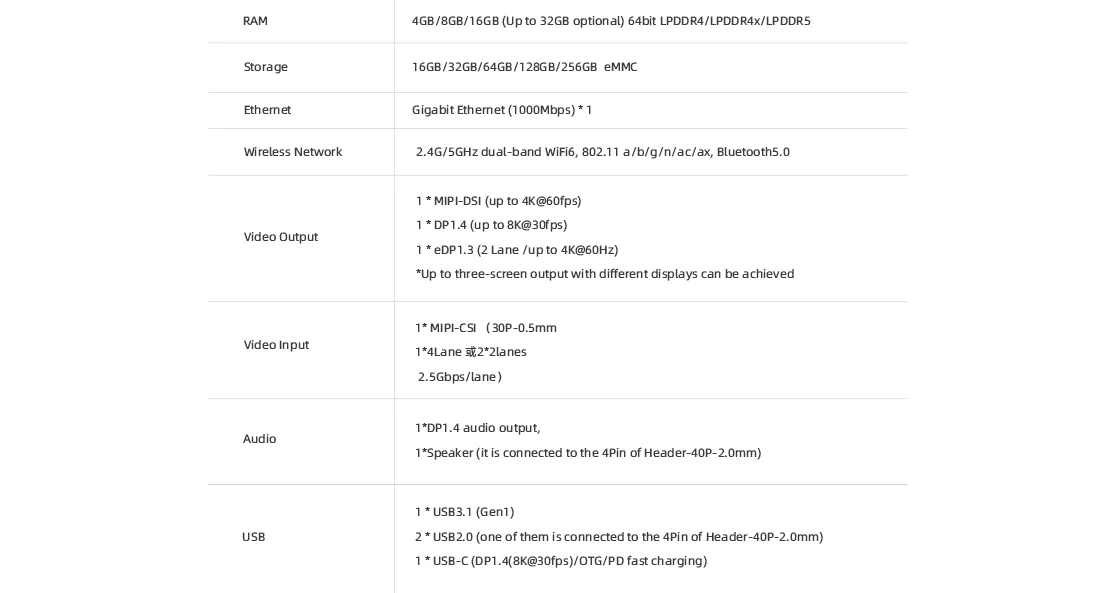Click the DP1.4 (up to 8K@30fps) line
The height and width of the screenshot is (593, 1118).
pyautogui.click(x=491, y=225)
